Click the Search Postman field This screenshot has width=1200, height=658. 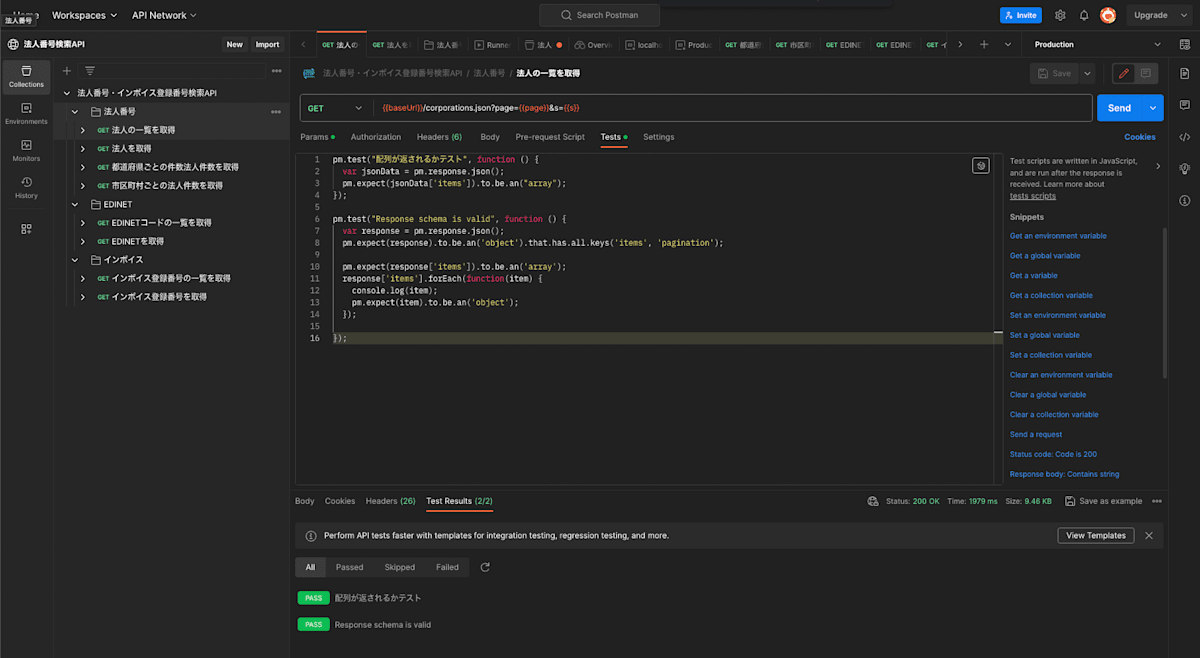pos(600,15)
